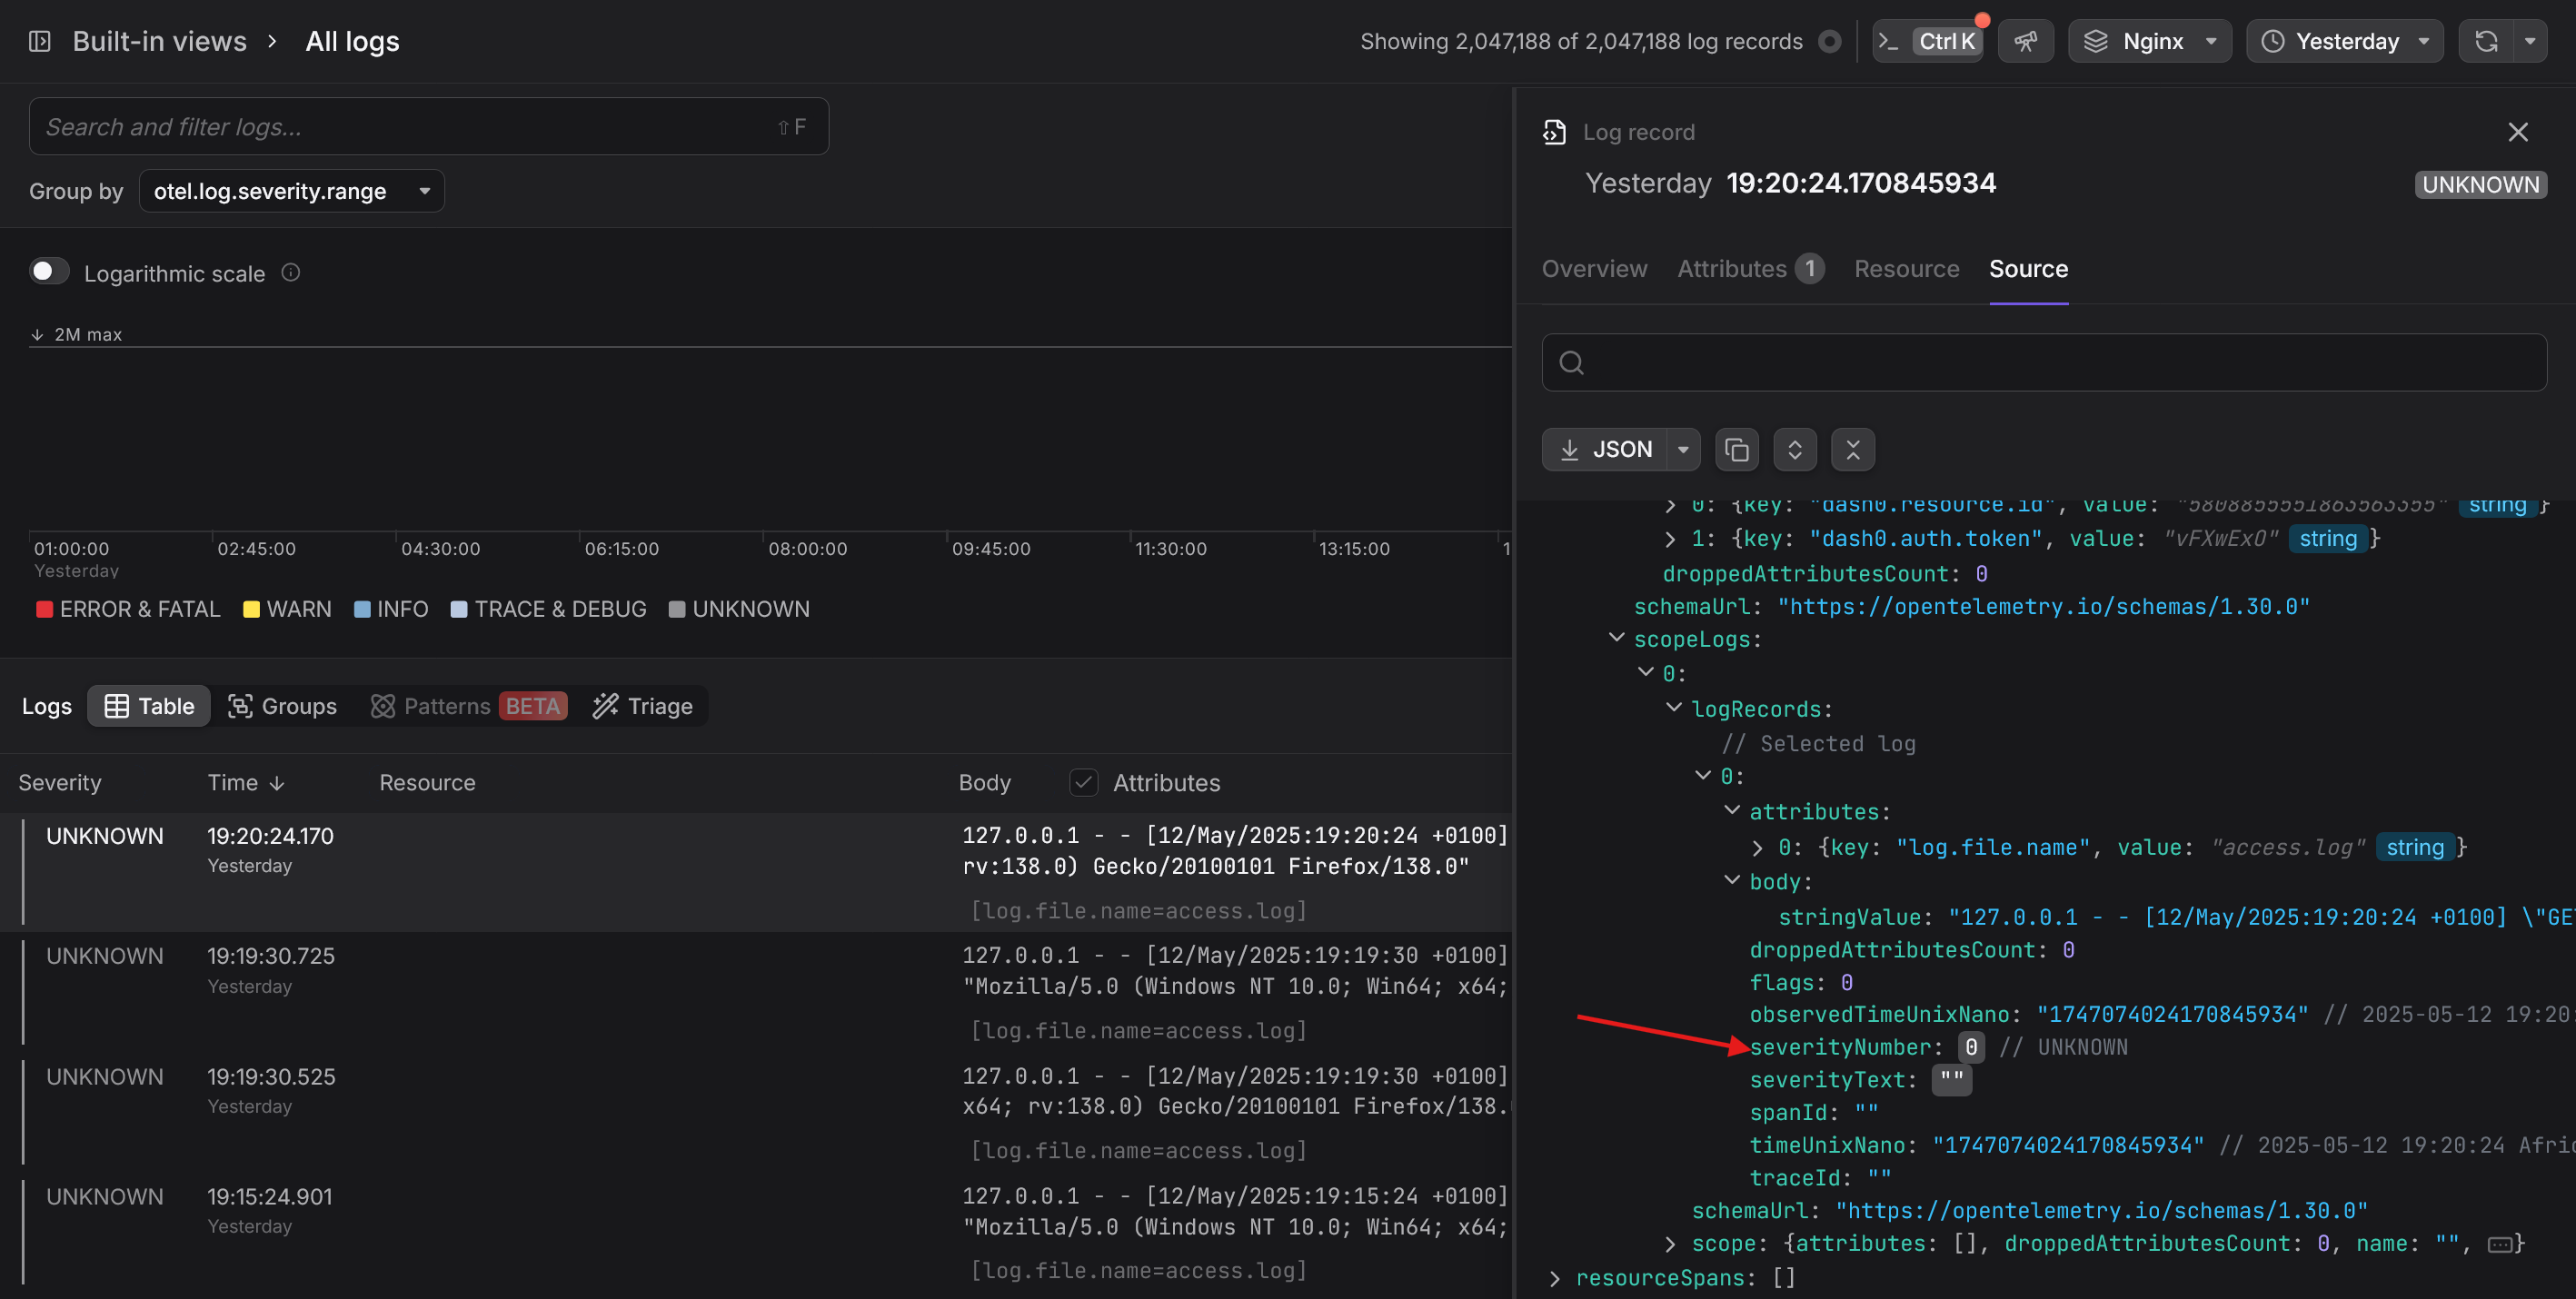Open the Nginx dataset dropdown
The image size is (2576, 1299).
2150,41
